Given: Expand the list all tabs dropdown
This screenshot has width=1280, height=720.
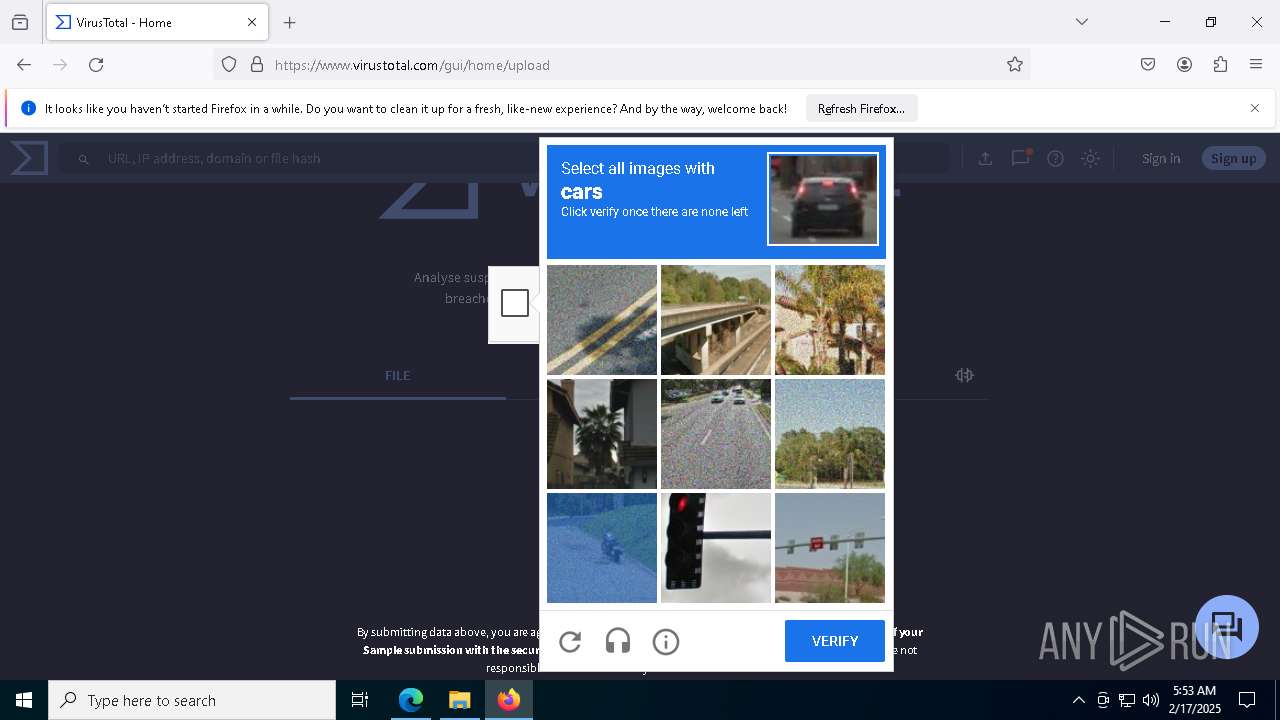Looking at the screenshot, I should tap(1082, 22).
